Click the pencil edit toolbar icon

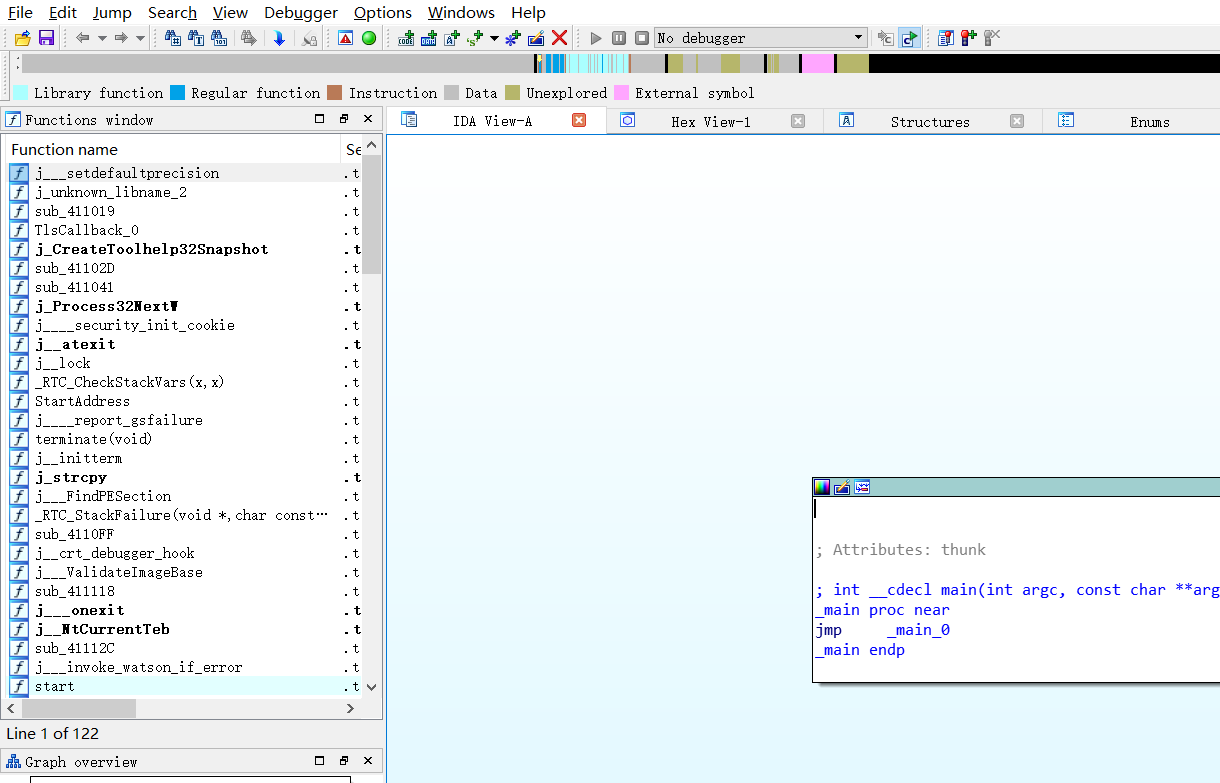(x=536, y=38)
